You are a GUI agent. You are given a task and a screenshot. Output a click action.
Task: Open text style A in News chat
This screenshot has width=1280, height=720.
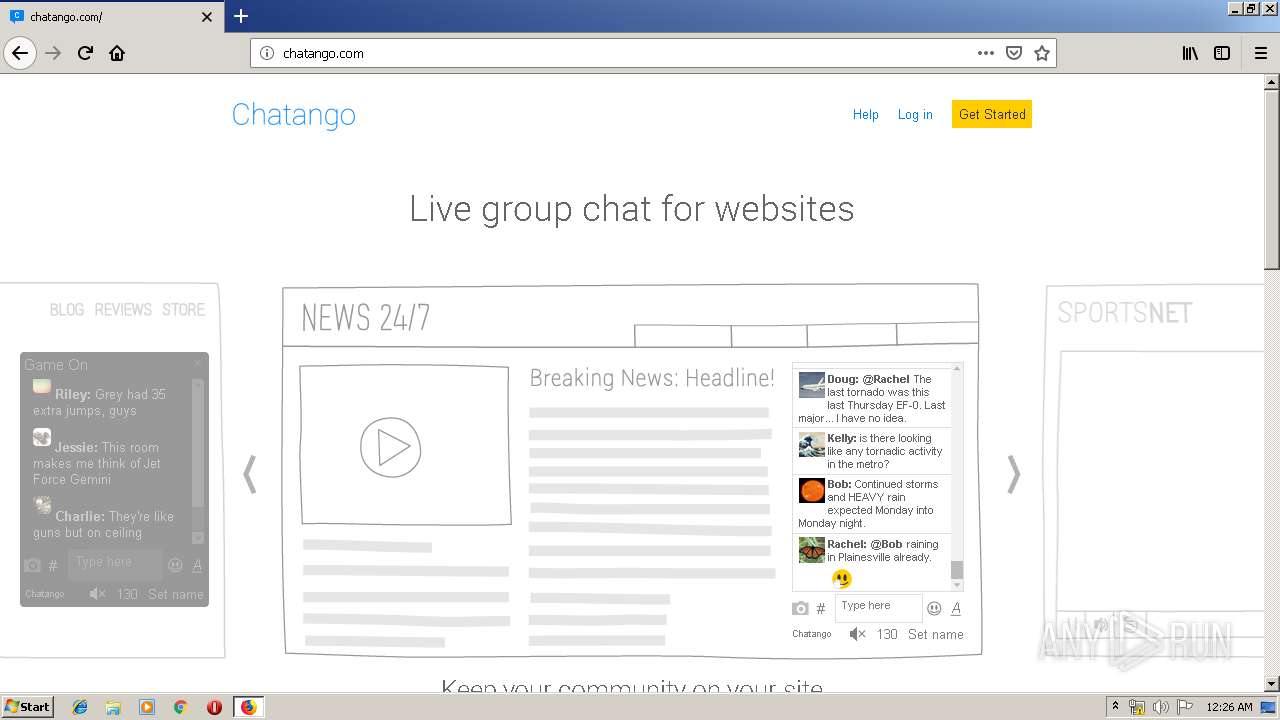pos(956,608)
